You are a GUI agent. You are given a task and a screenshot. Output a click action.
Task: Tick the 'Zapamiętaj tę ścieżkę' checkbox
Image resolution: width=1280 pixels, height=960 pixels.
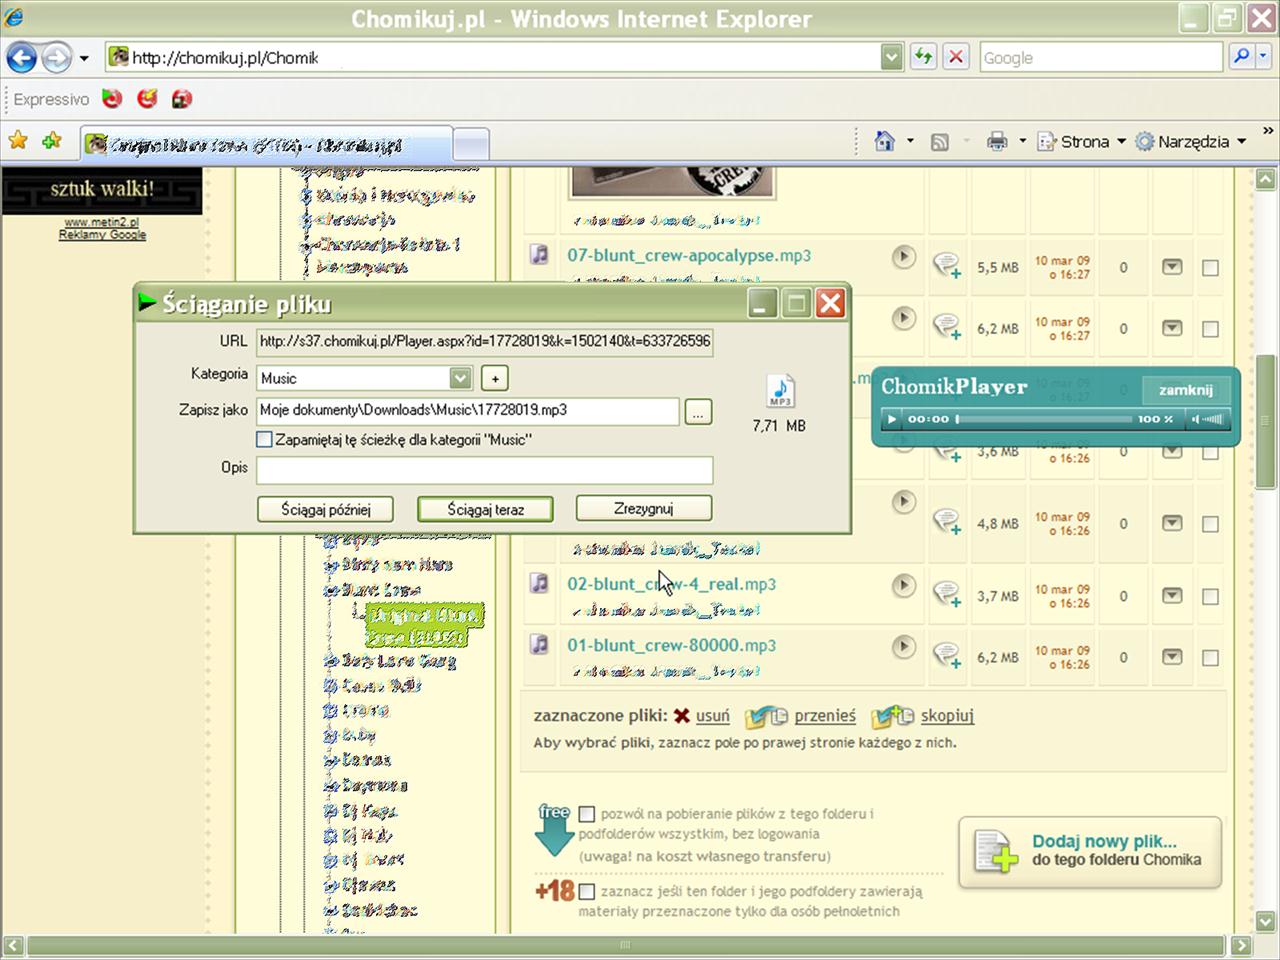coord(264,439)
